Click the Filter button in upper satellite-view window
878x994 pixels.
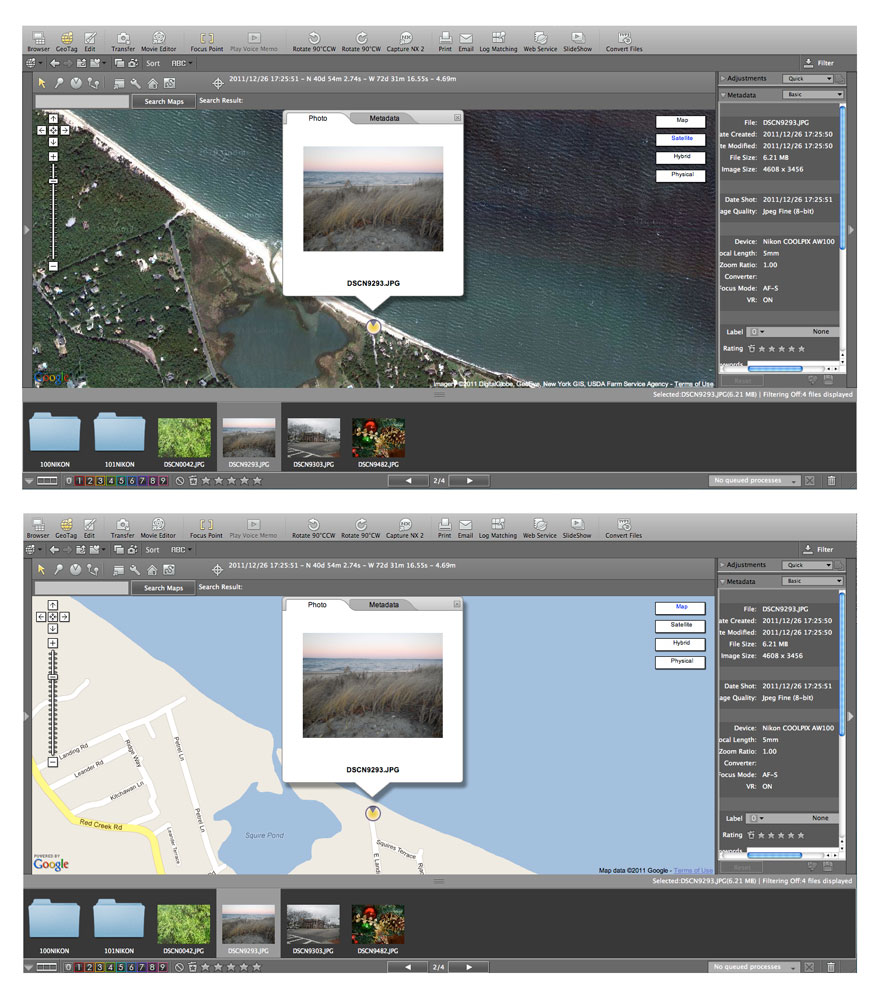[819, 63]
